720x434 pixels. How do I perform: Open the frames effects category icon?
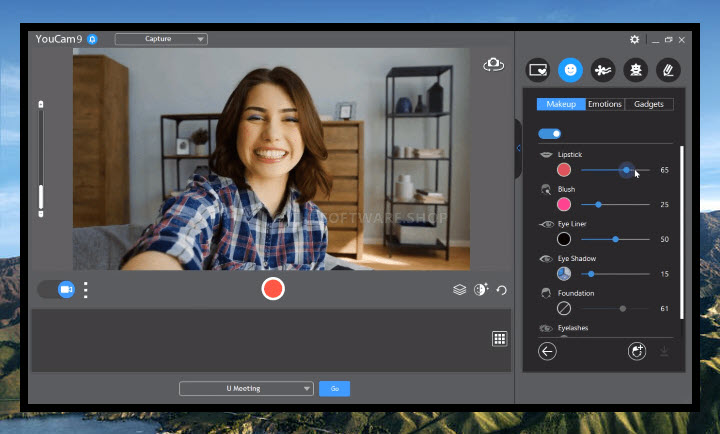click(538, 70)
